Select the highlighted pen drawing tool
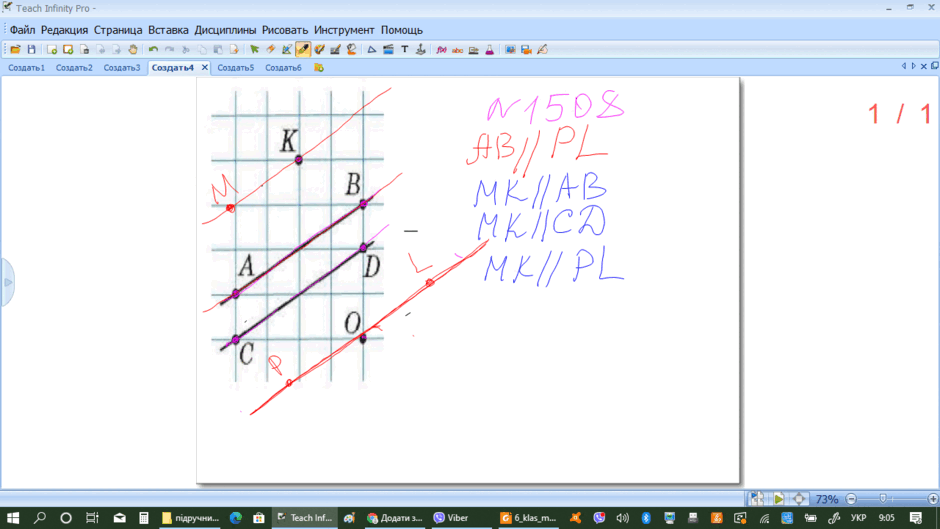The width and height of the screenshot is (940, 529). (x=303, y=50)
